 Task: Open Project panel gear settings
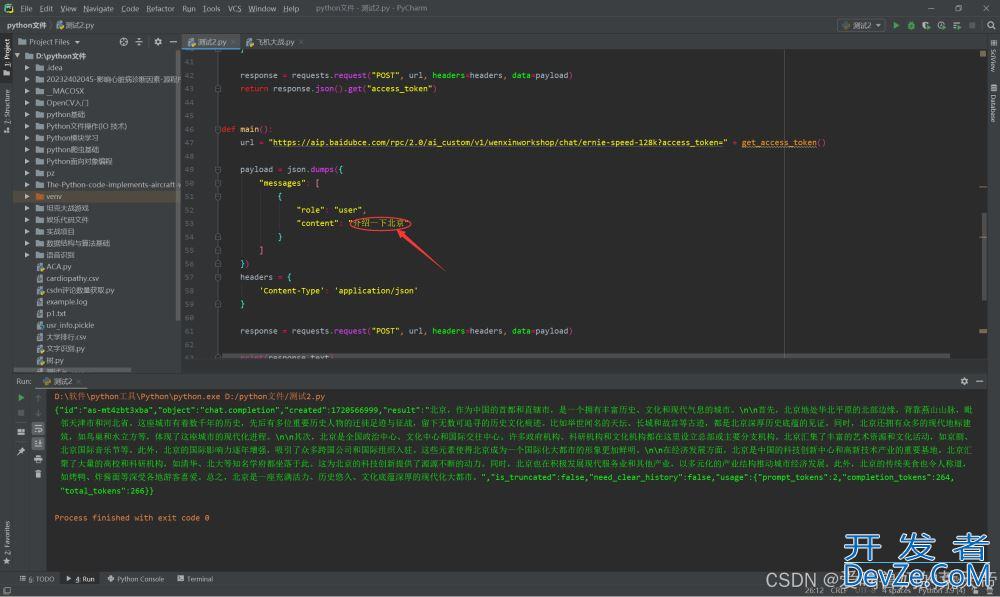pos(158,42)
